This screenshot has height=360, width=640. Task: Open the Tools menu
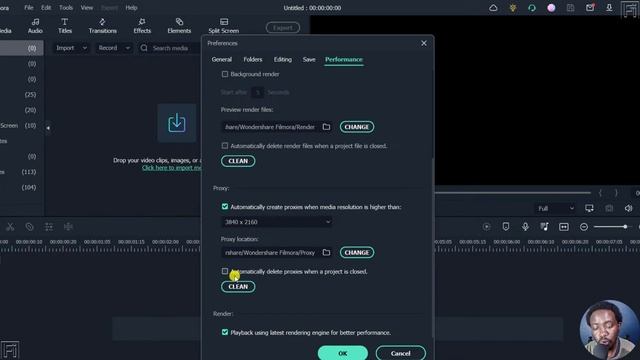66,8
